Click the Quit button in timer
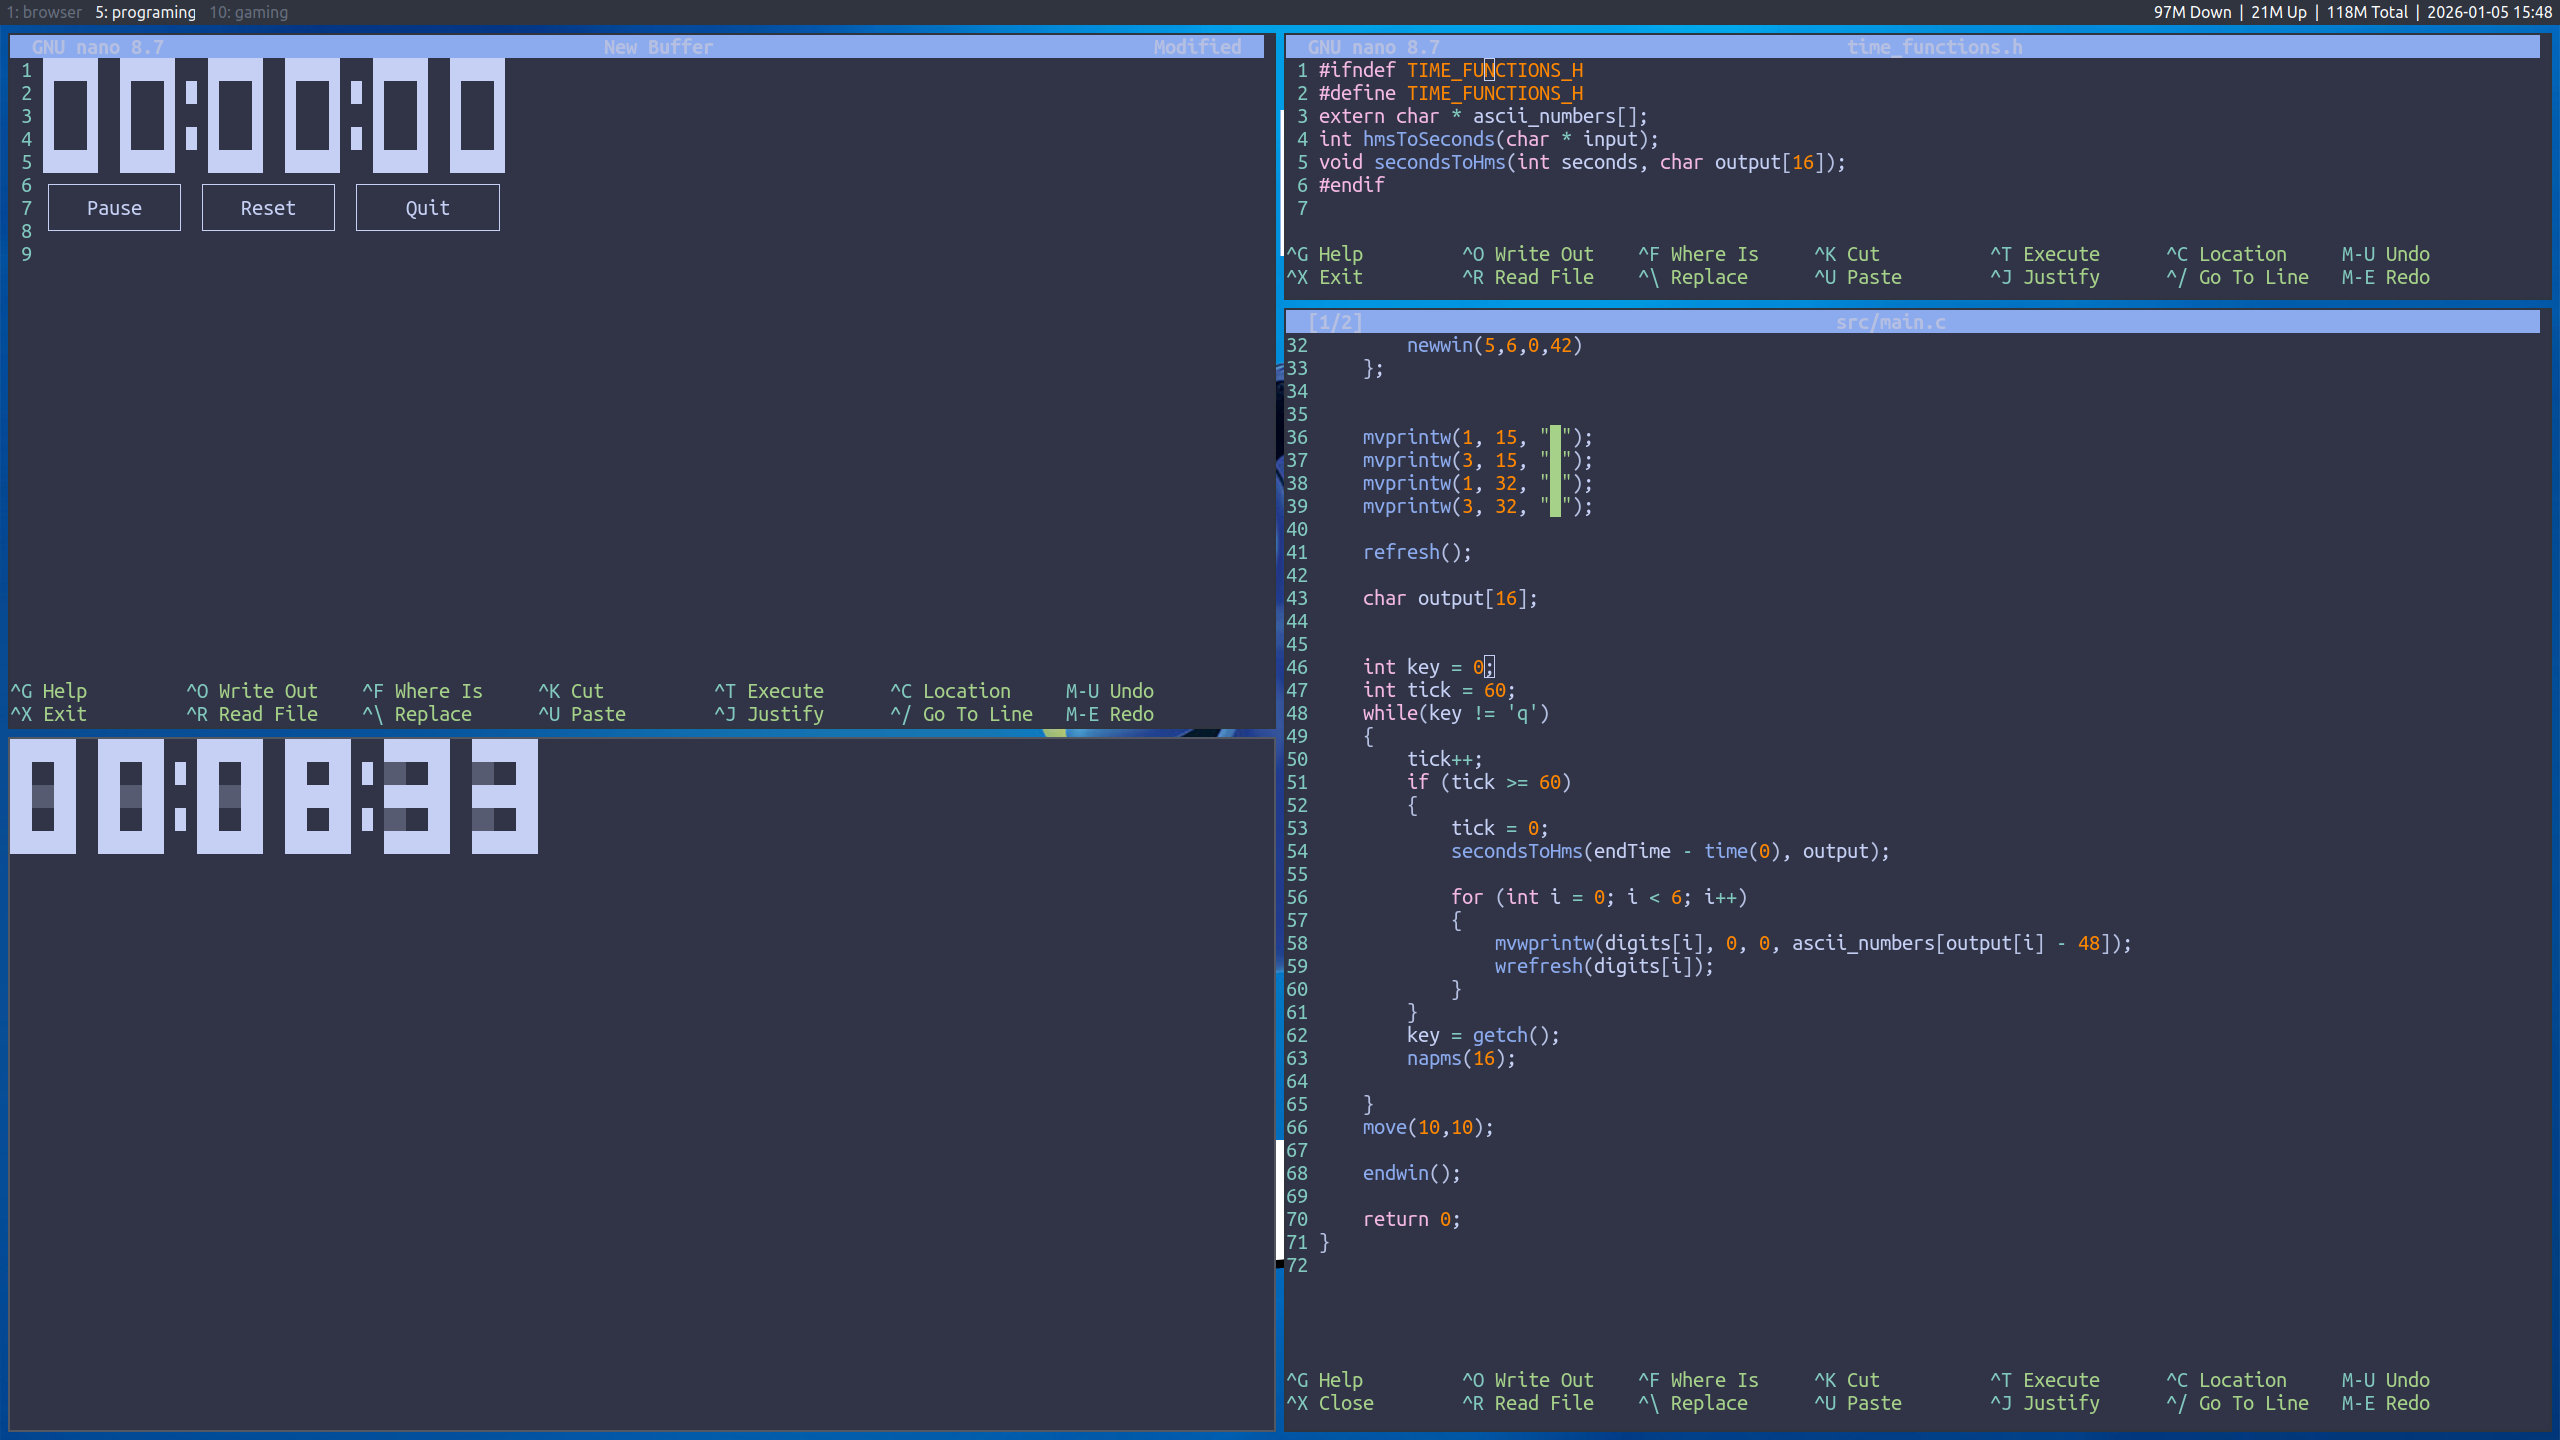Image resolution: width=2560 pixels, height=1440 pixels. pos(427,208)
